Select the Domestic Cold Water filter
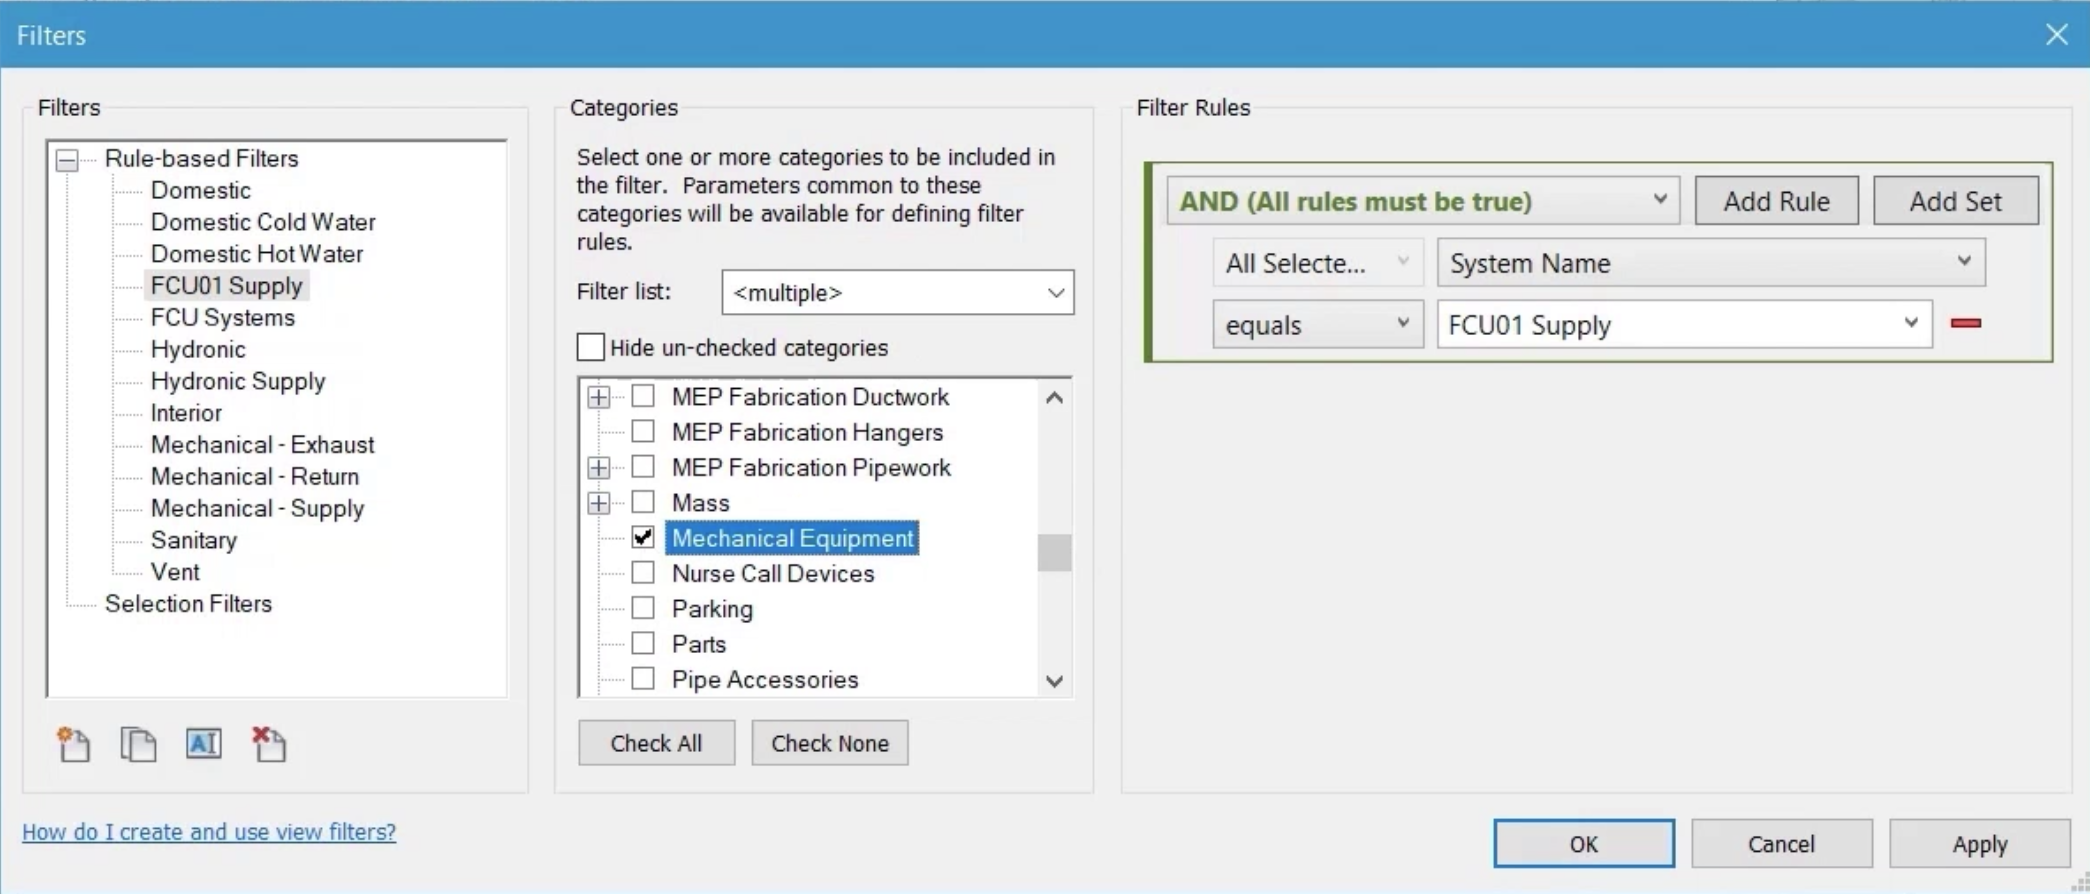The width and height of the screenshot is (2090, 894). tap(263, 222)
